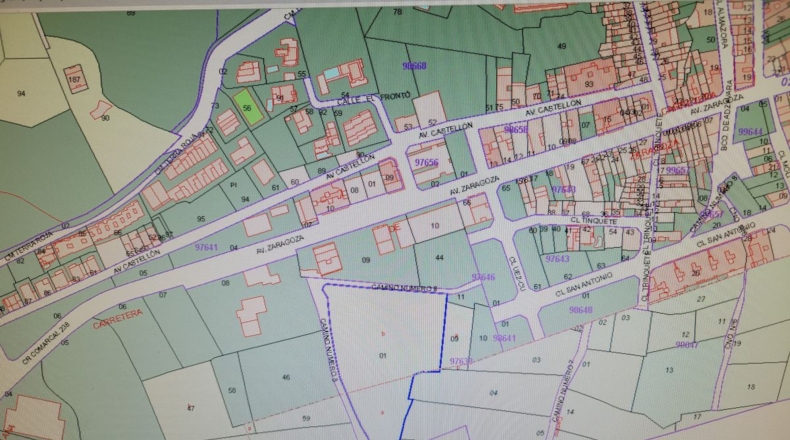This screenshot has height=440, width=790.
Task: Click block number 97646
Action: [x=484, y=277]
